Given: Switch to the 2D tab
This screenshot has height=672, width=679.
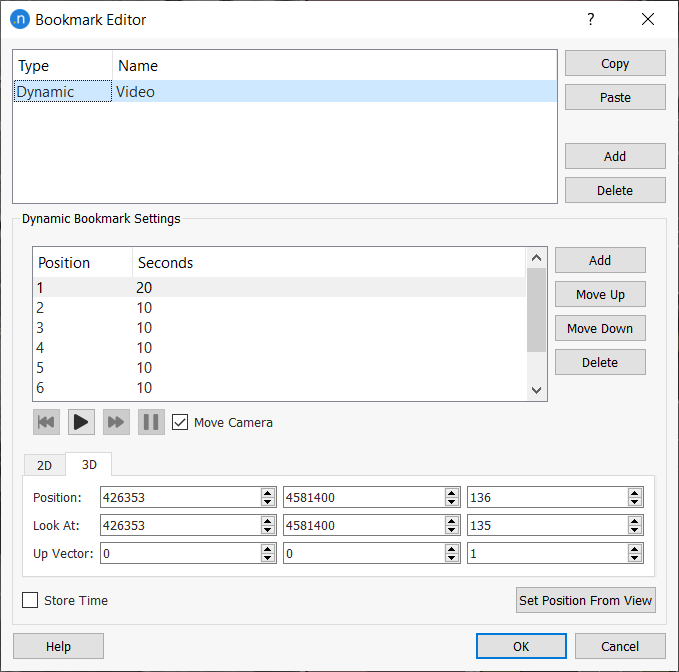Looking at the screenshot, I should tap(45, 465).
